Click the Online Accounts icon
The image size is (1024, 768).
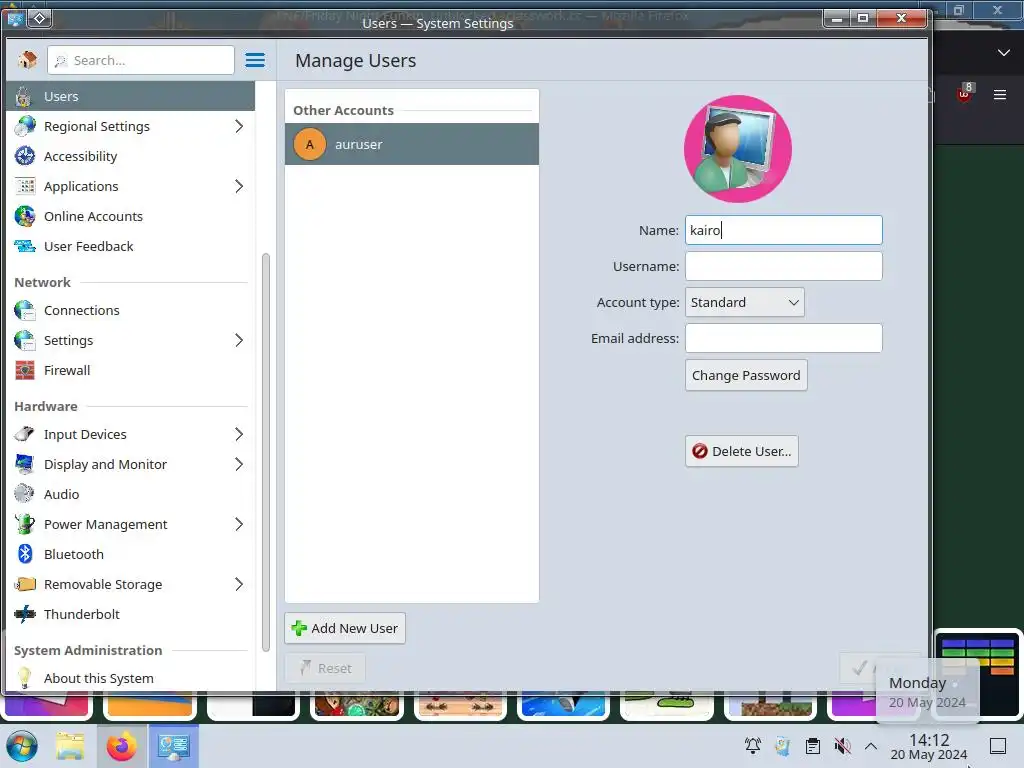click(x=24, y=216)
